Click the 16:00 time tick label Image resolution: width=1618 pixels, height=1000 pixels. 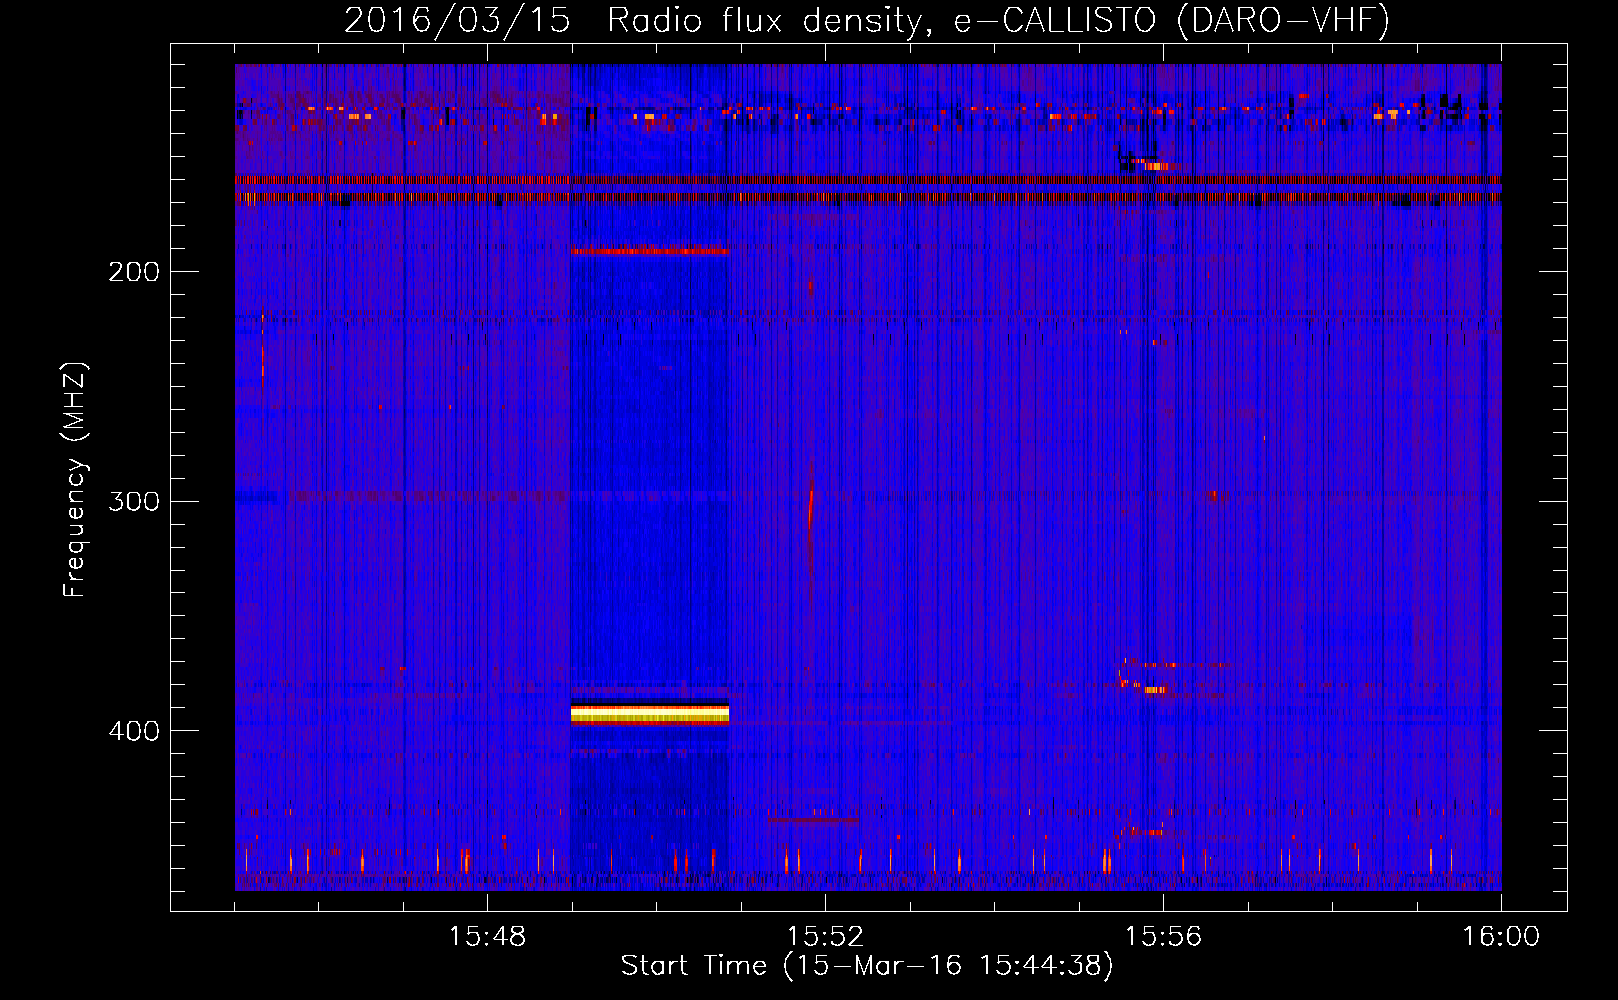(1501, 937)
